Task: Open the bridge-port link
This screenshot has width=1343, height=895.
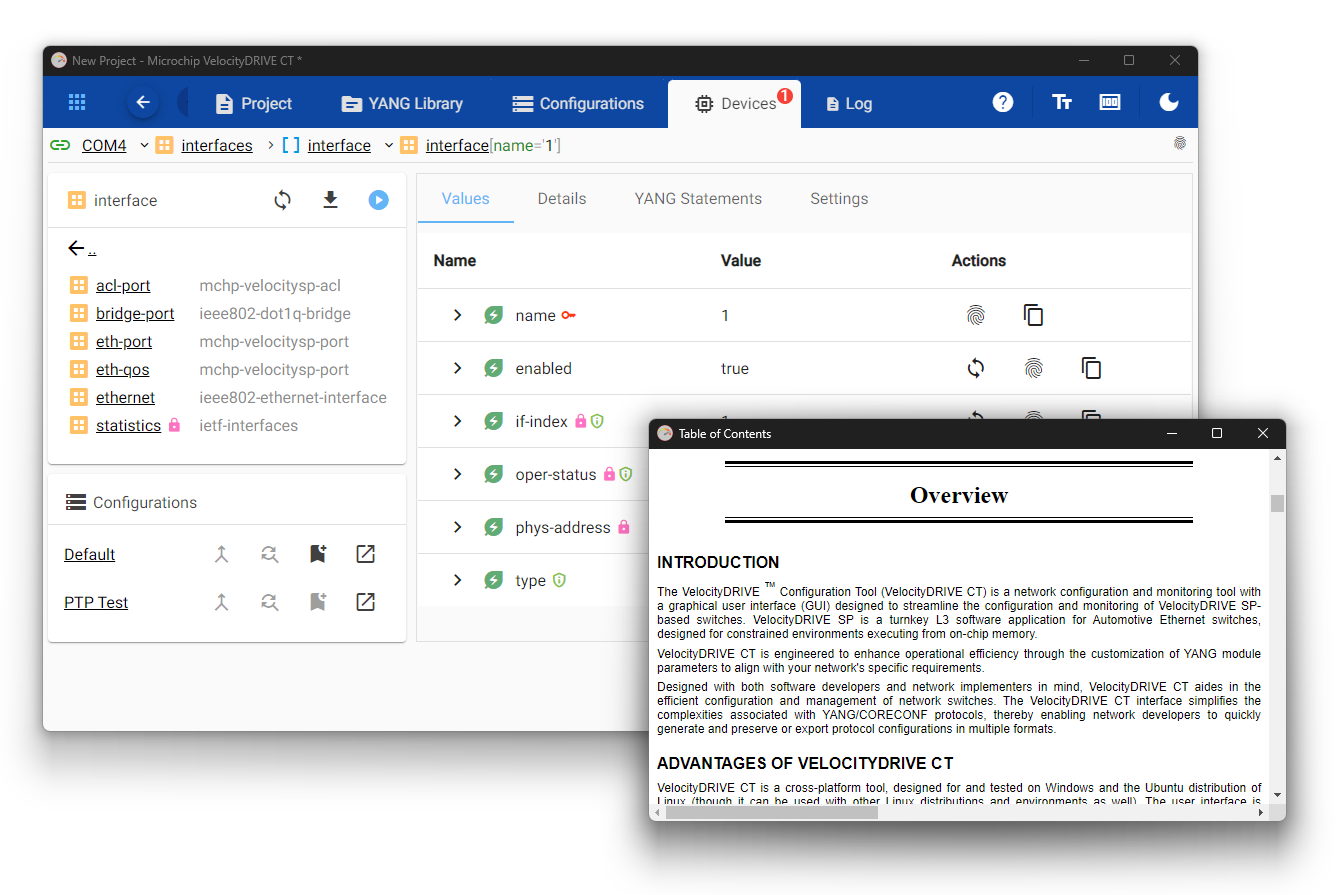Action: coord(135,314)
